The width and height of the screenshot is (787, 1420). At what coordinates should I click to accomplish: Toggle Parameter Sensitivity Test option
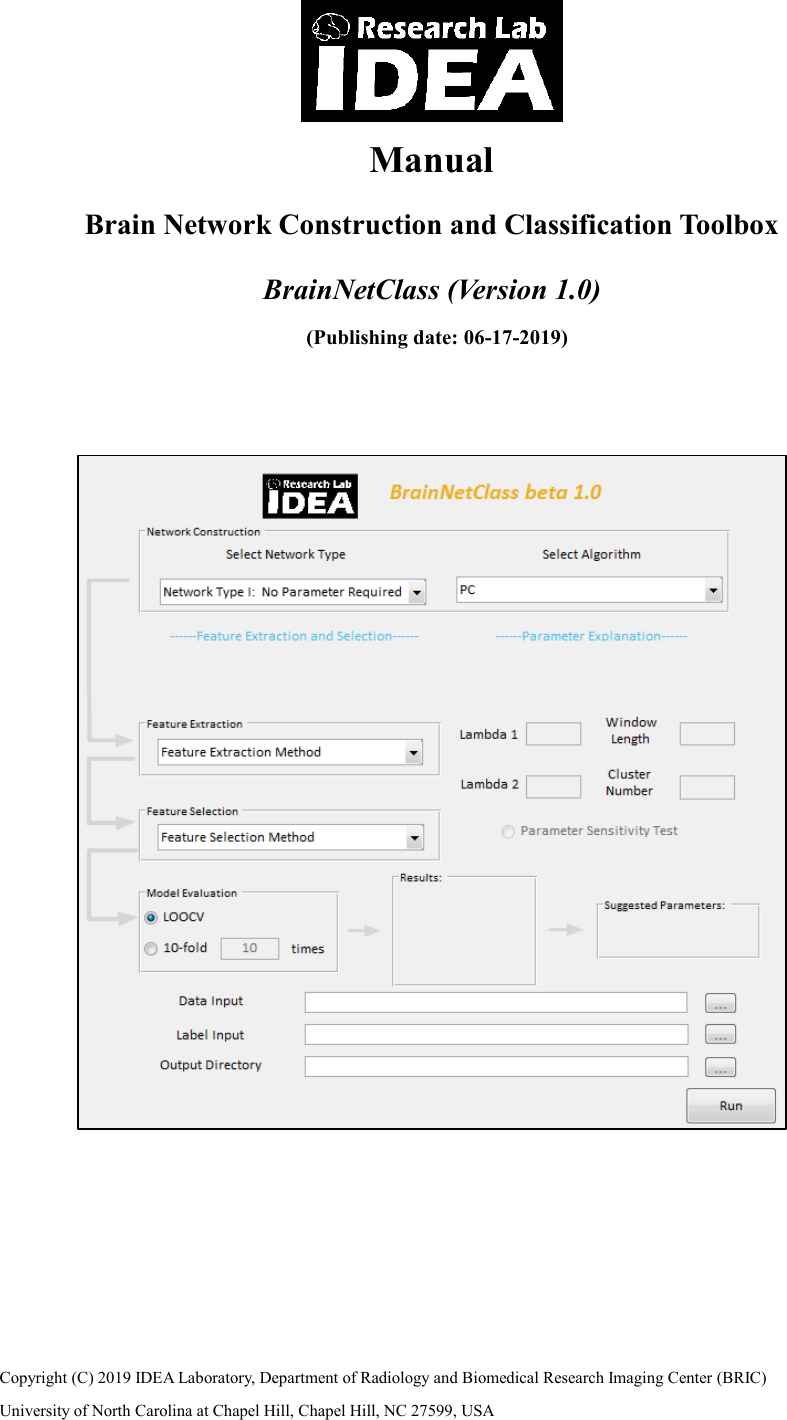(x=508, y=832)
